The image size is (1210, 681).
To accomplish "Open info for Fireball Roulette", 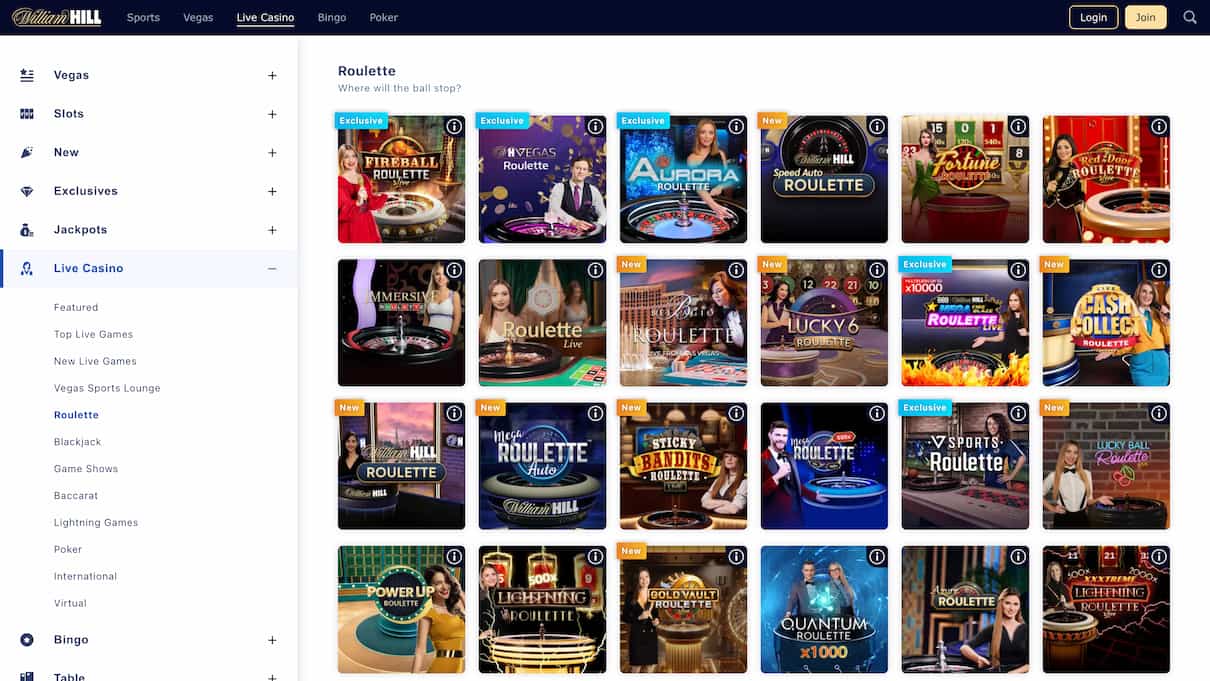I will click(454, 127).
